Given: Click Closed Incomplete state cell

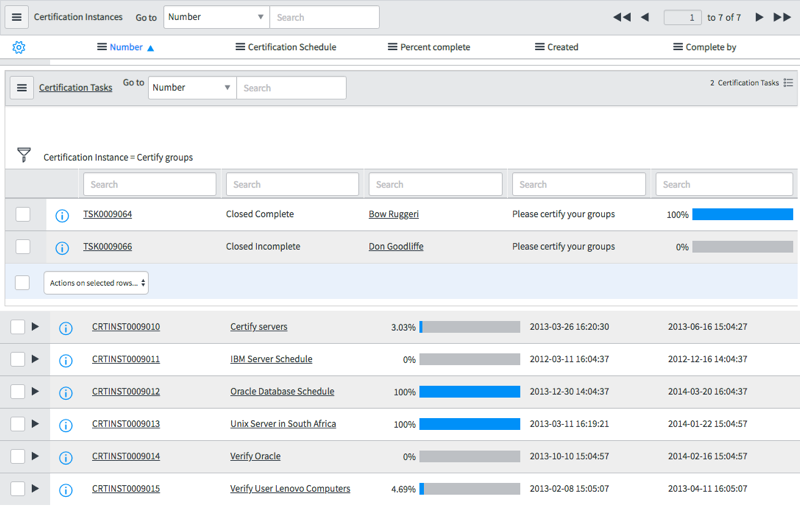Looking at the screenshot, I should pyautogui.click(x=263, y=246).
